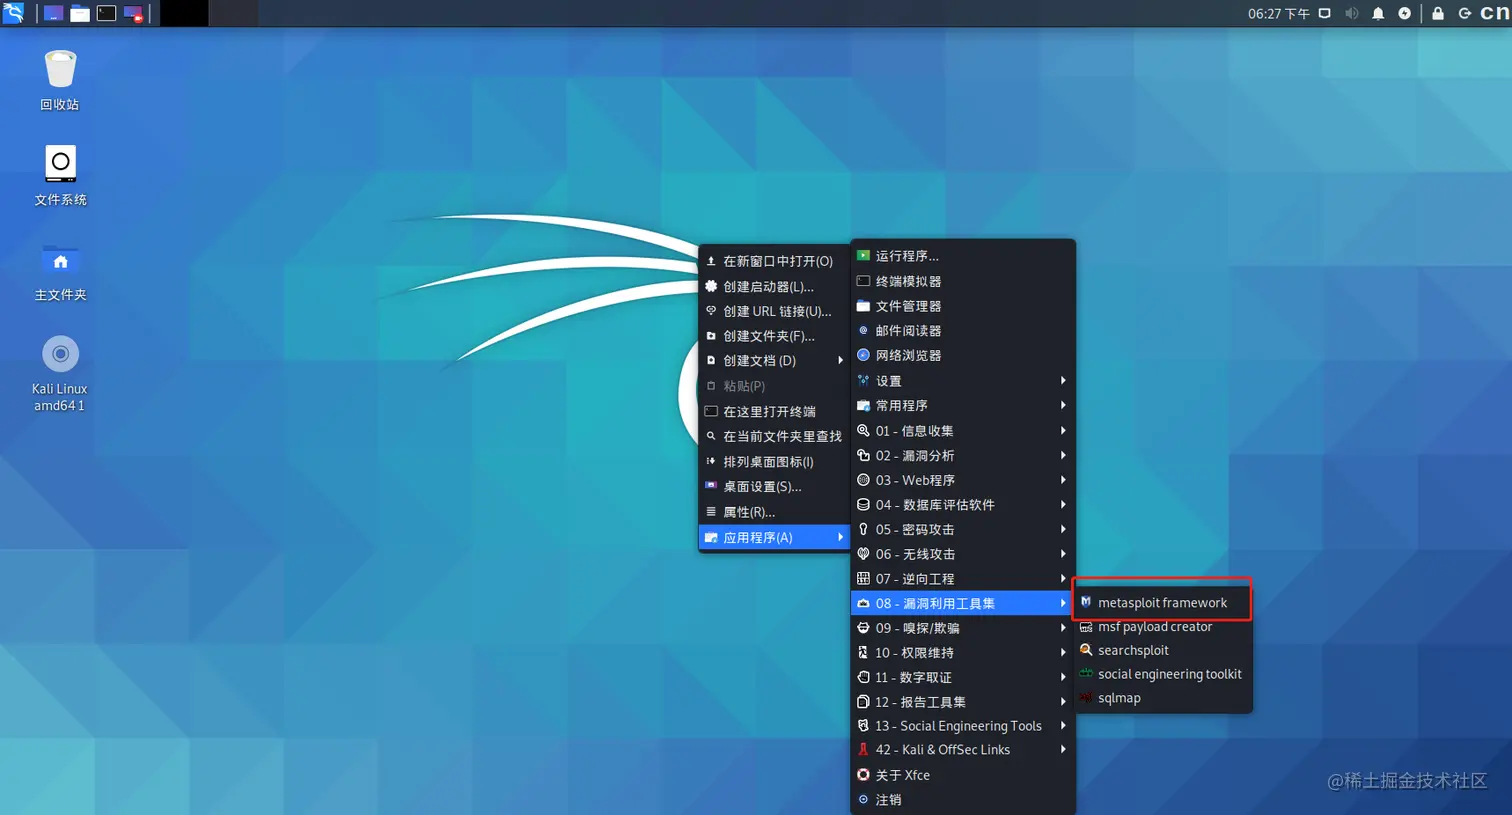Click the show desktop panel icon
Viewport: 1512px width, 815px height.
coord(54,14)
